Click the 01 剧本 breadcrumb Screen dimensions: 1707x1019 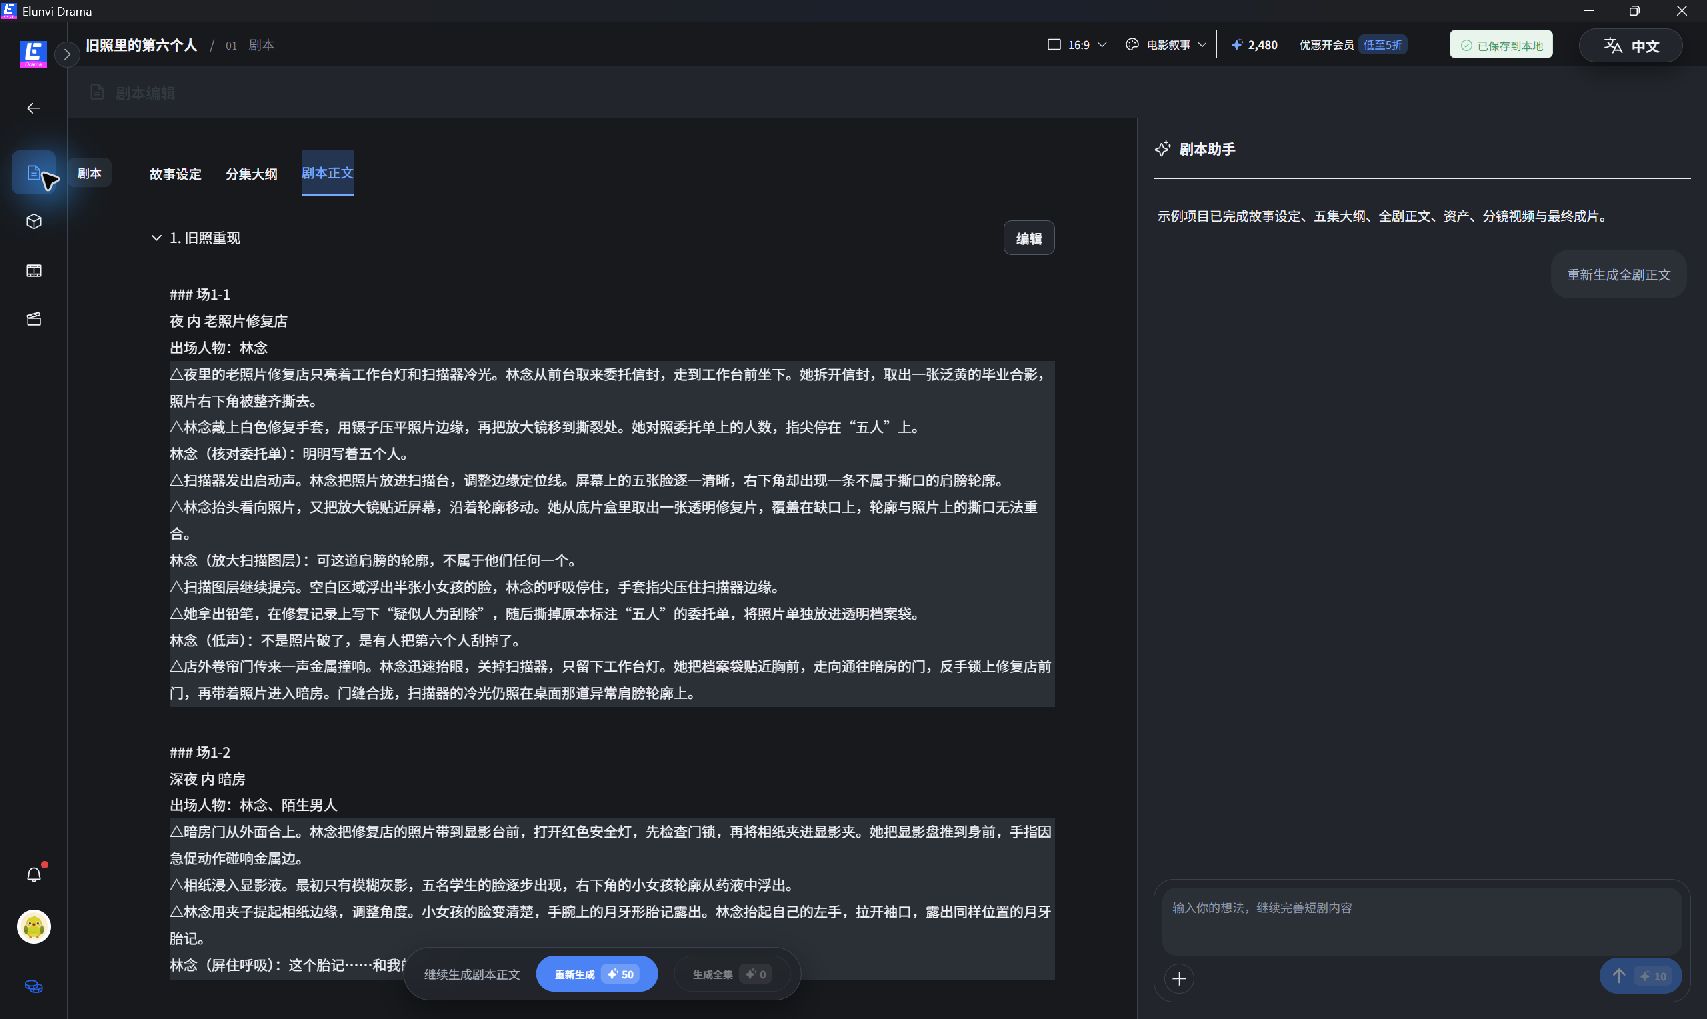coord(249,45)
